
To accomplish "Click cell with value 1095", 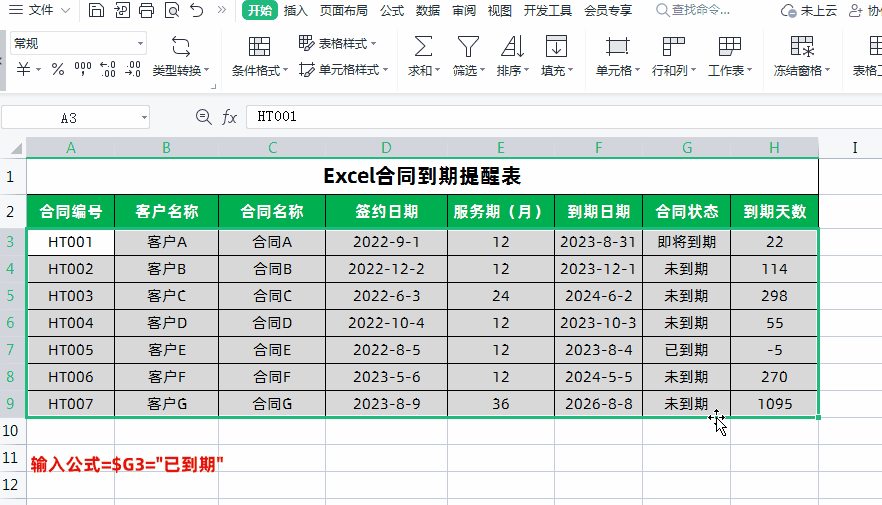I will [775, 404].
